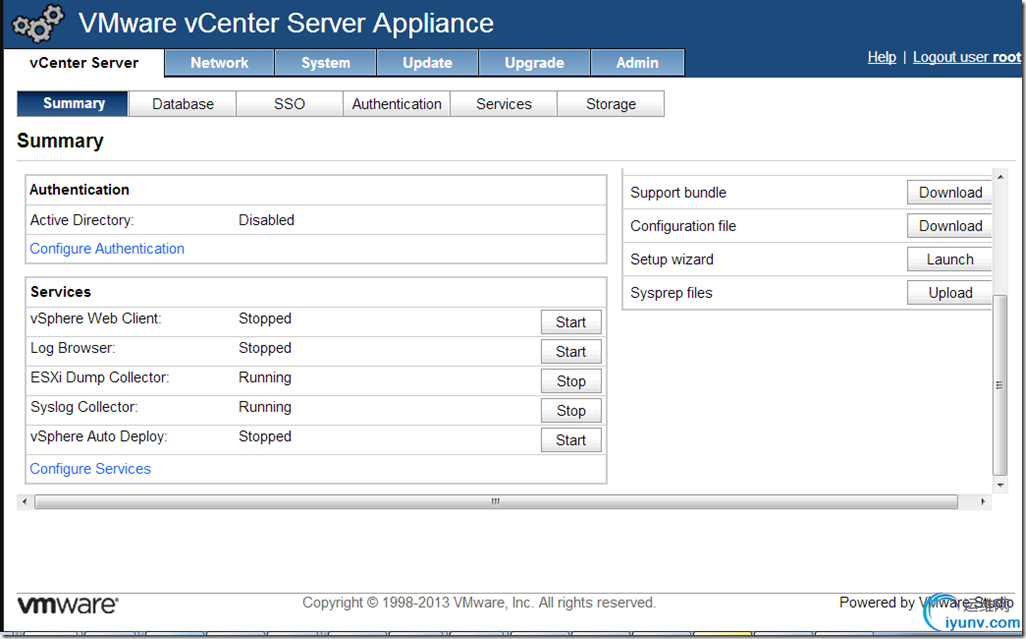Image resolution: width=1026 pixels, height=639 pixels.
Task: Start the vSphere Auto Deploy service
Action: click(571, 440)
